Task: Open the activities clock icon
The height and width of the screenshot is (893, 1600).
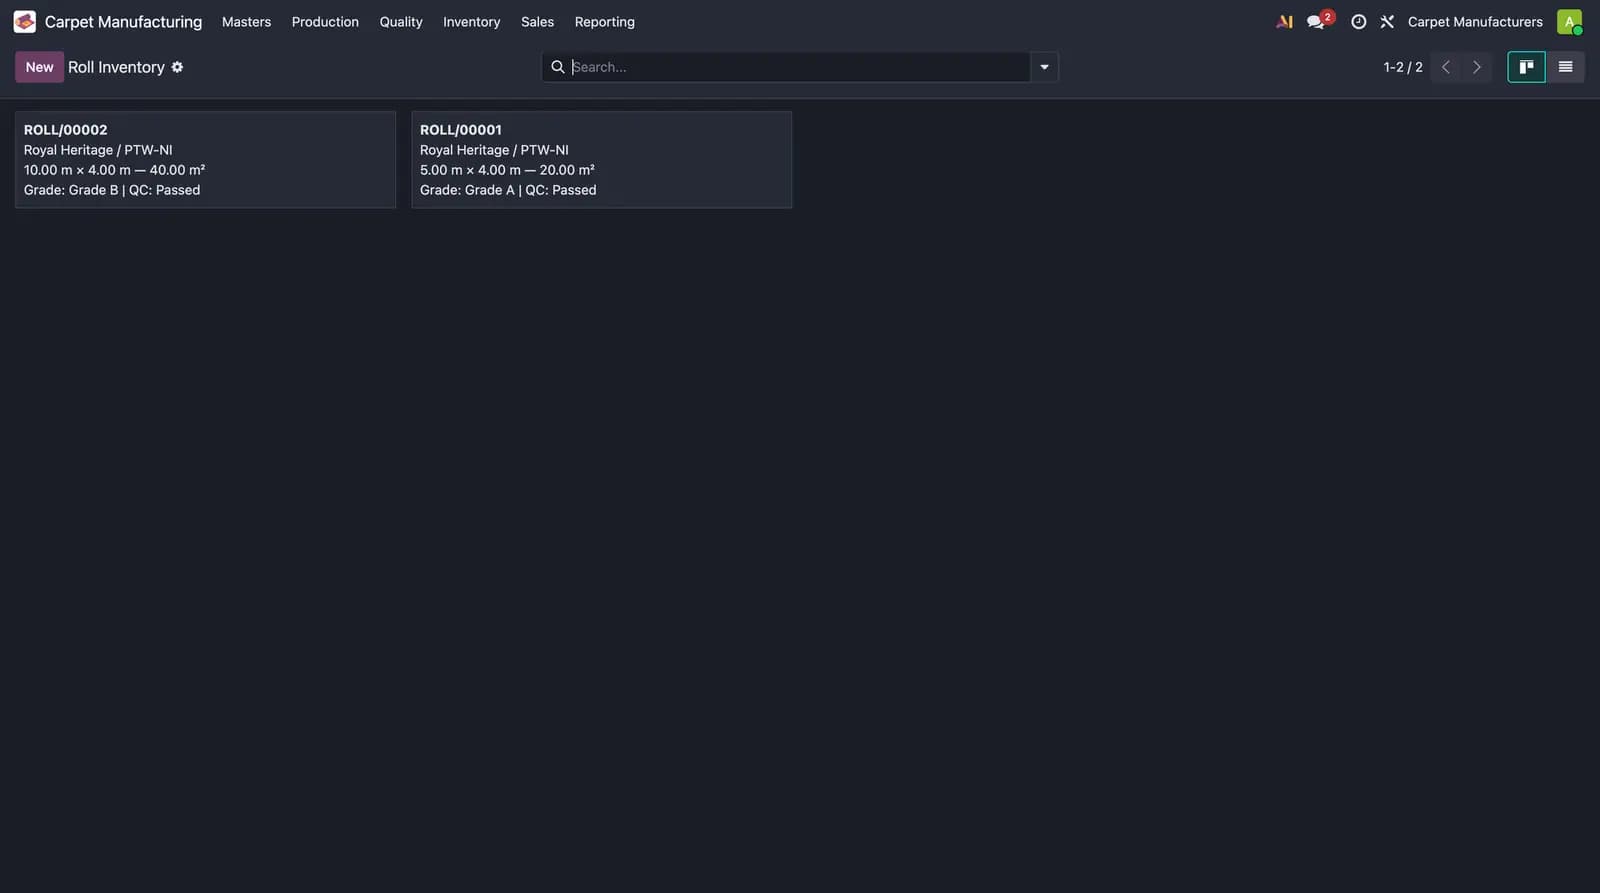Action: [x=1358, y=21]
